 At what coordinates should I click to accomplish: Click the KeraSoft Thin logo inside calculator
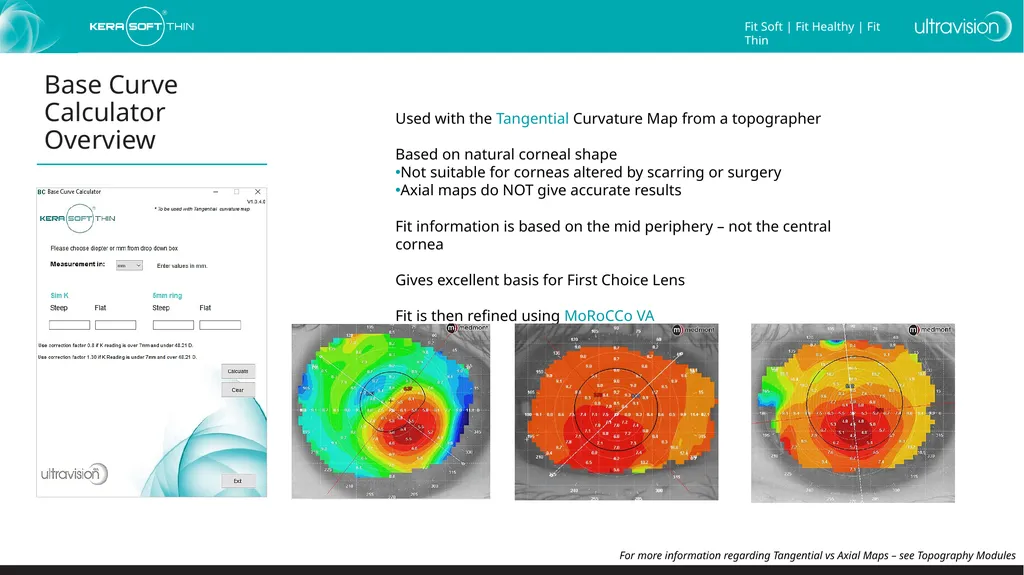(x=78, y=218)
